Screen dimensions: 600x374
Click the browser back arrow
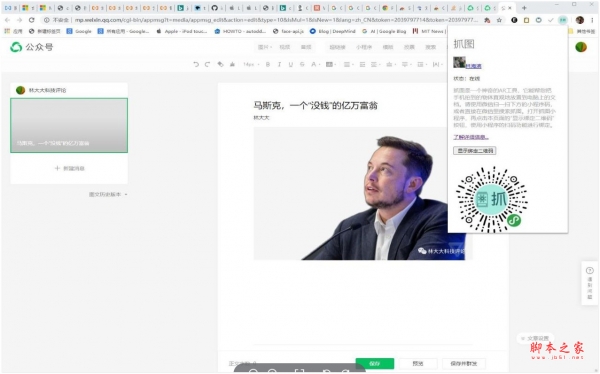tap(7, 20)
